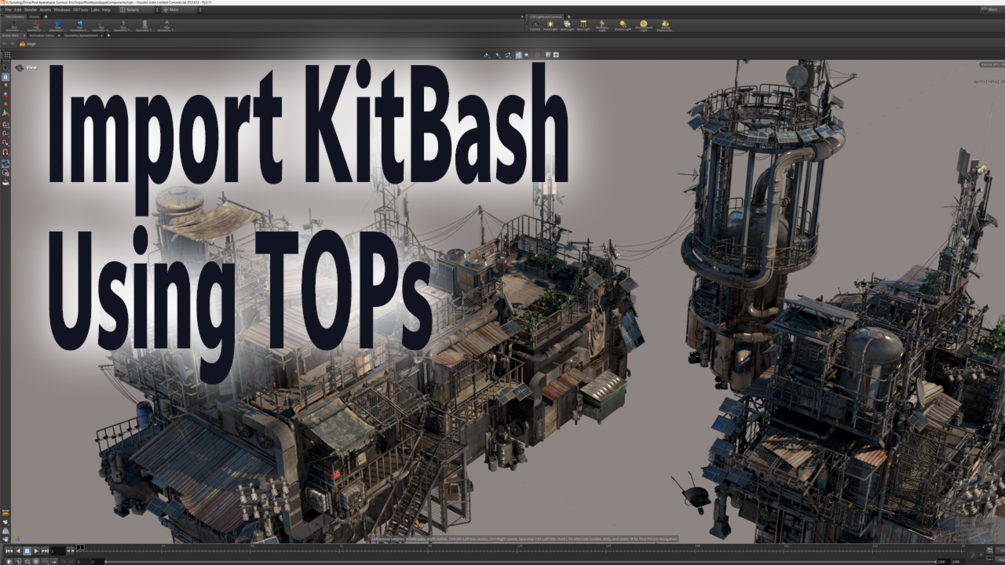Open the Karma XPU renderer menu in viewport

pos(992,65)
